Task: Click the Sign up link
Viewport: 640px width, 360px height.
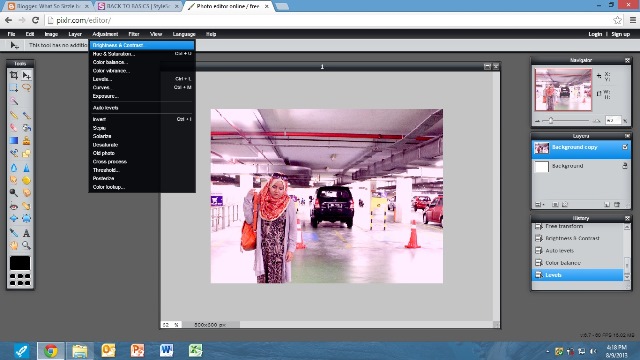Action: pos(620,34)
